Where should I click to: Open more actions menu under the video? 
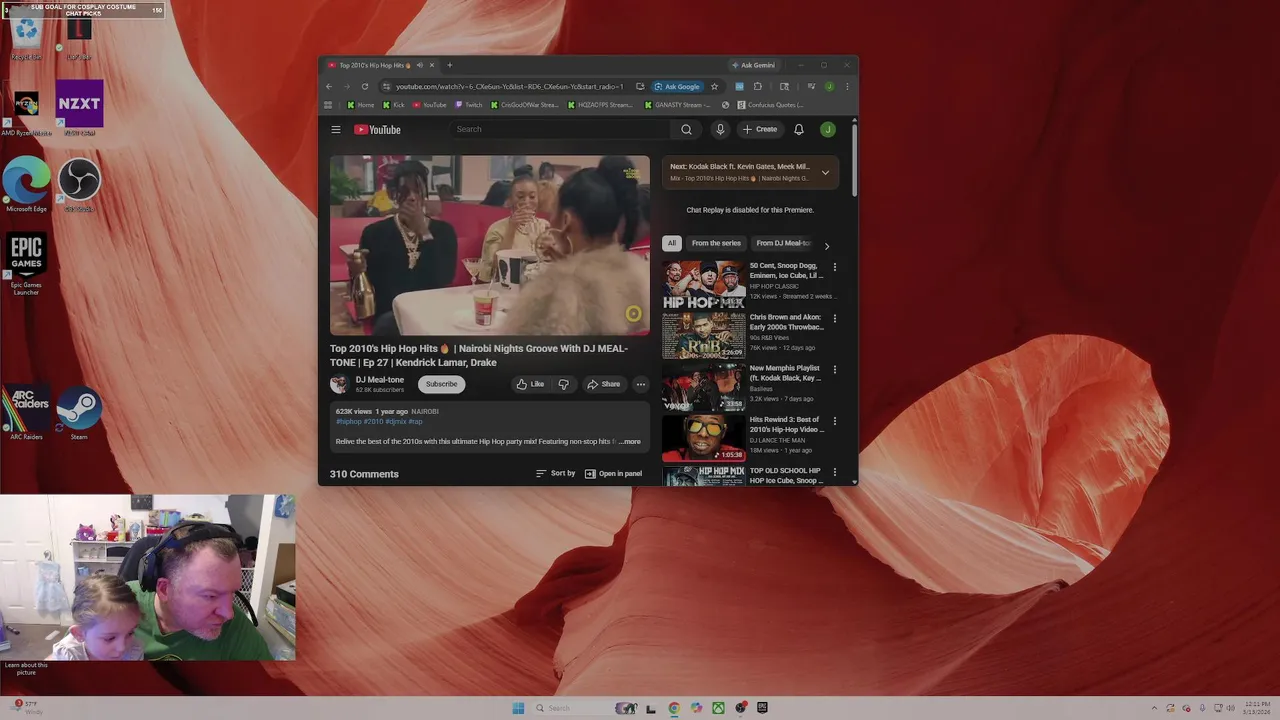coord(641,384)
